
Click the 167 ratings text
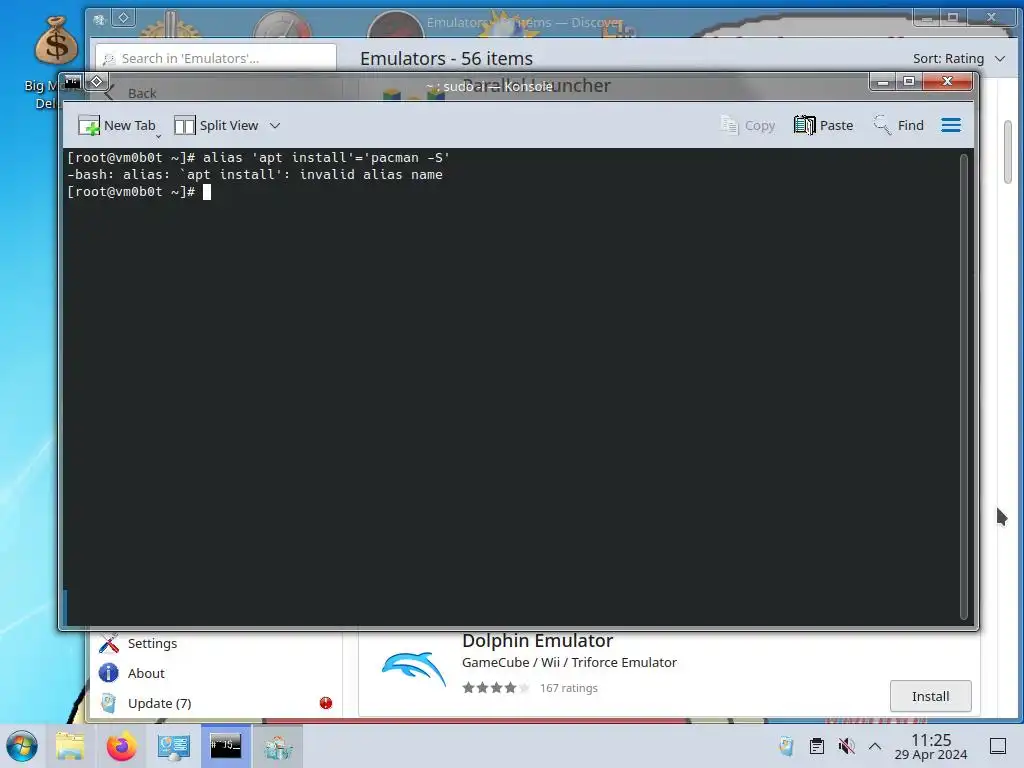[569, 688]
